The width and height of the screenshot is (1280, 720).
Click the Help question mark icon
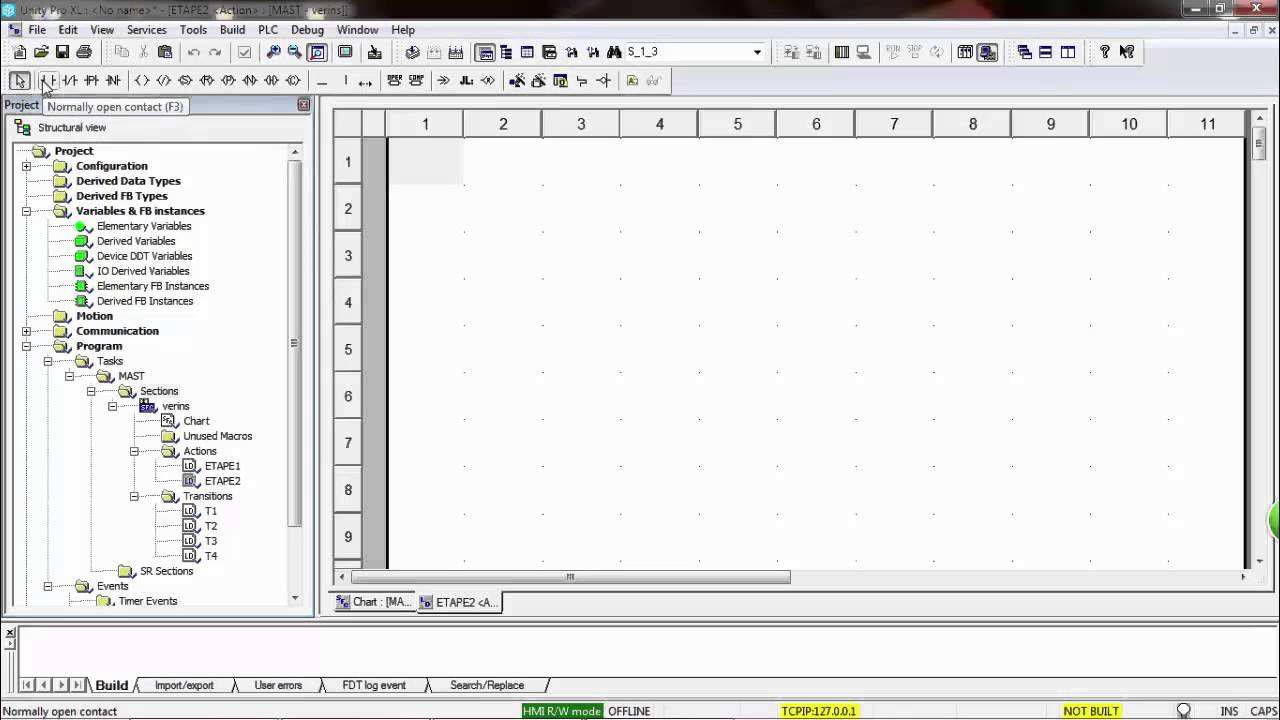[1104, 52]
